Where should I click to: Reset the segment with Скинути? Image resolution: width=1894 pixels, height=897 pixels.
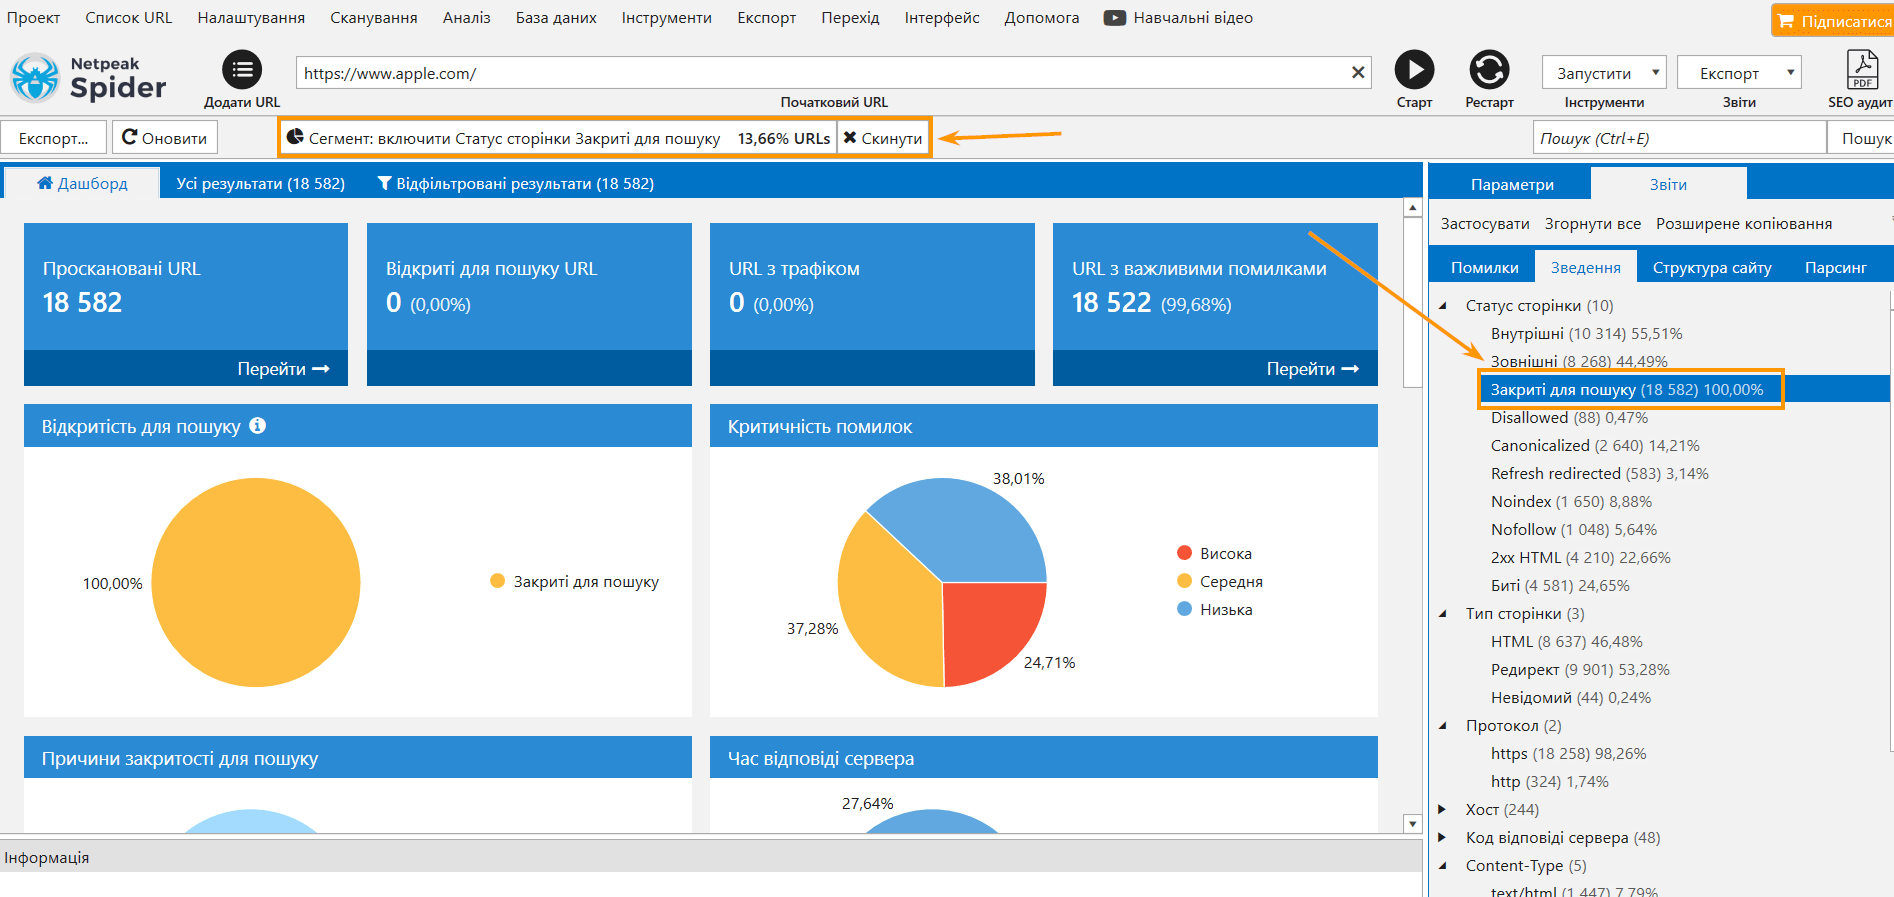[x=883, y=138]
